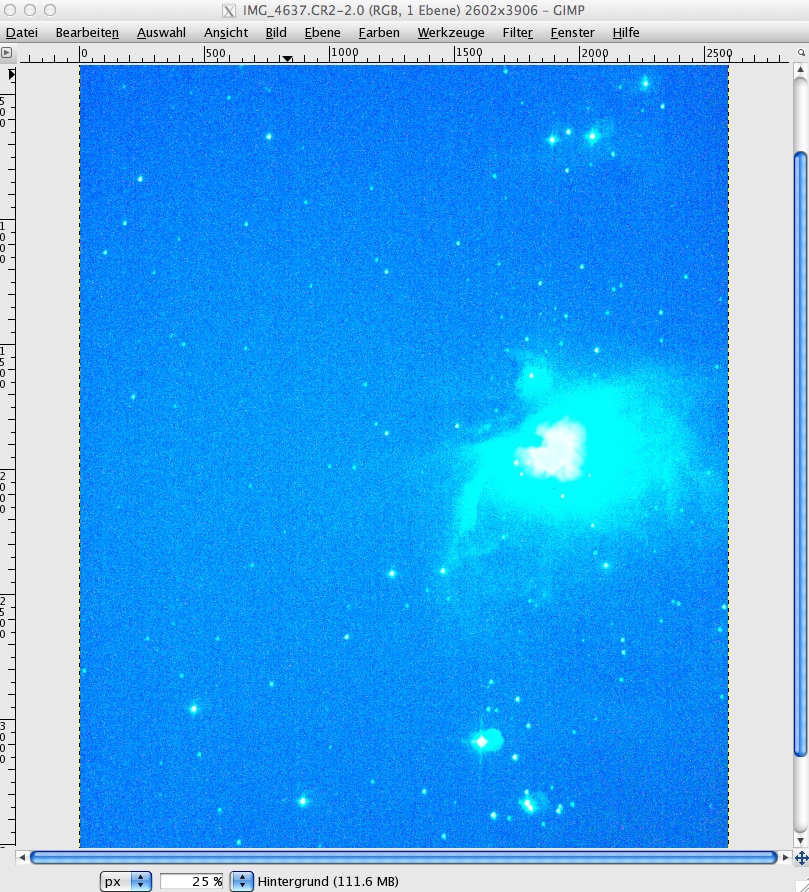Open the px unit dropdown

pos(126,882)
